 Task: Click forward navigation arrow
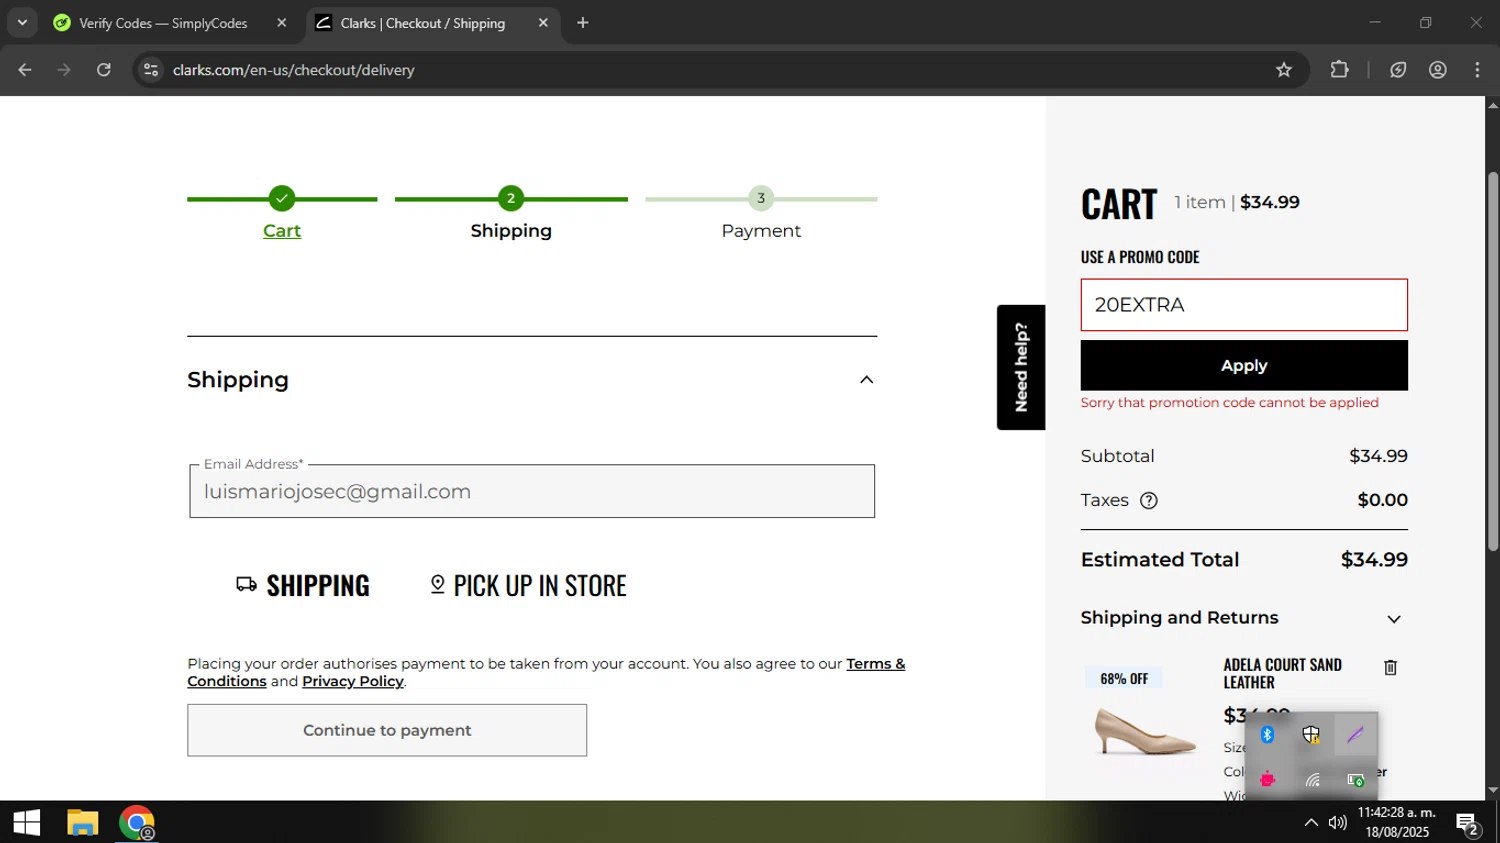tap(64, 70)
